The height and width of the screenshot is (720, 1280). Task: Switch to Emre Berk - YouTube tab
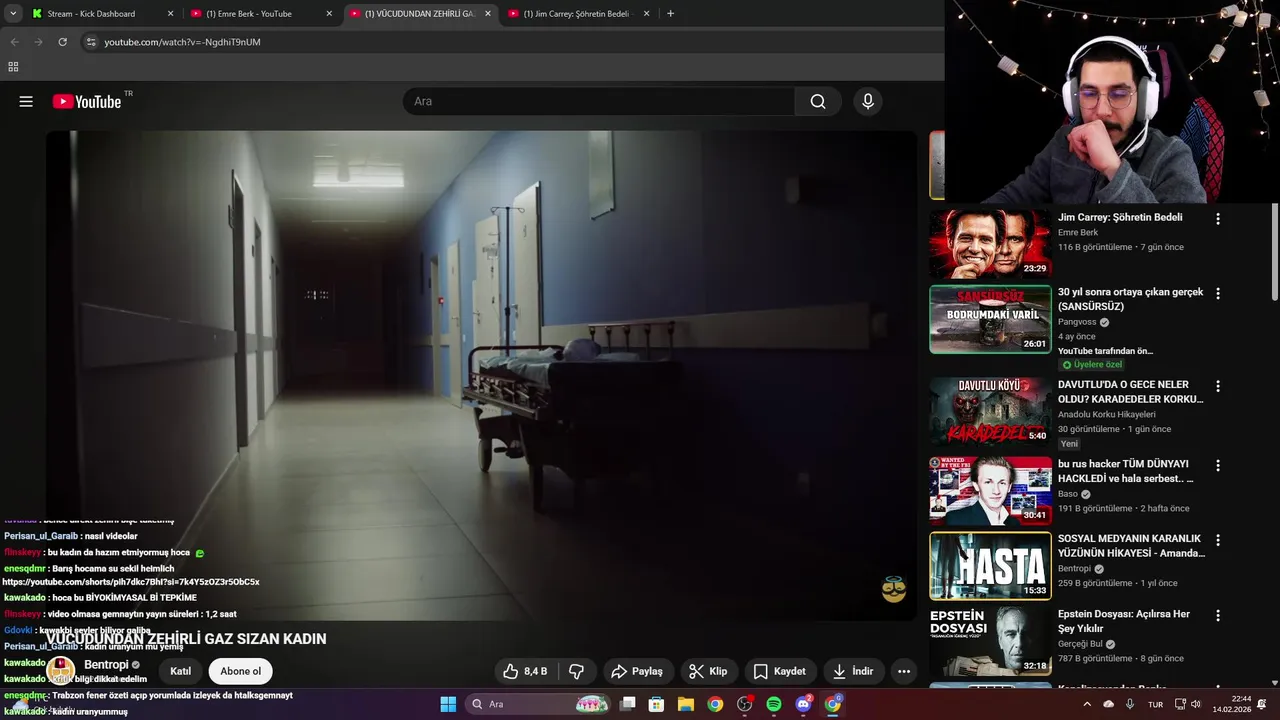pos(260,14)
